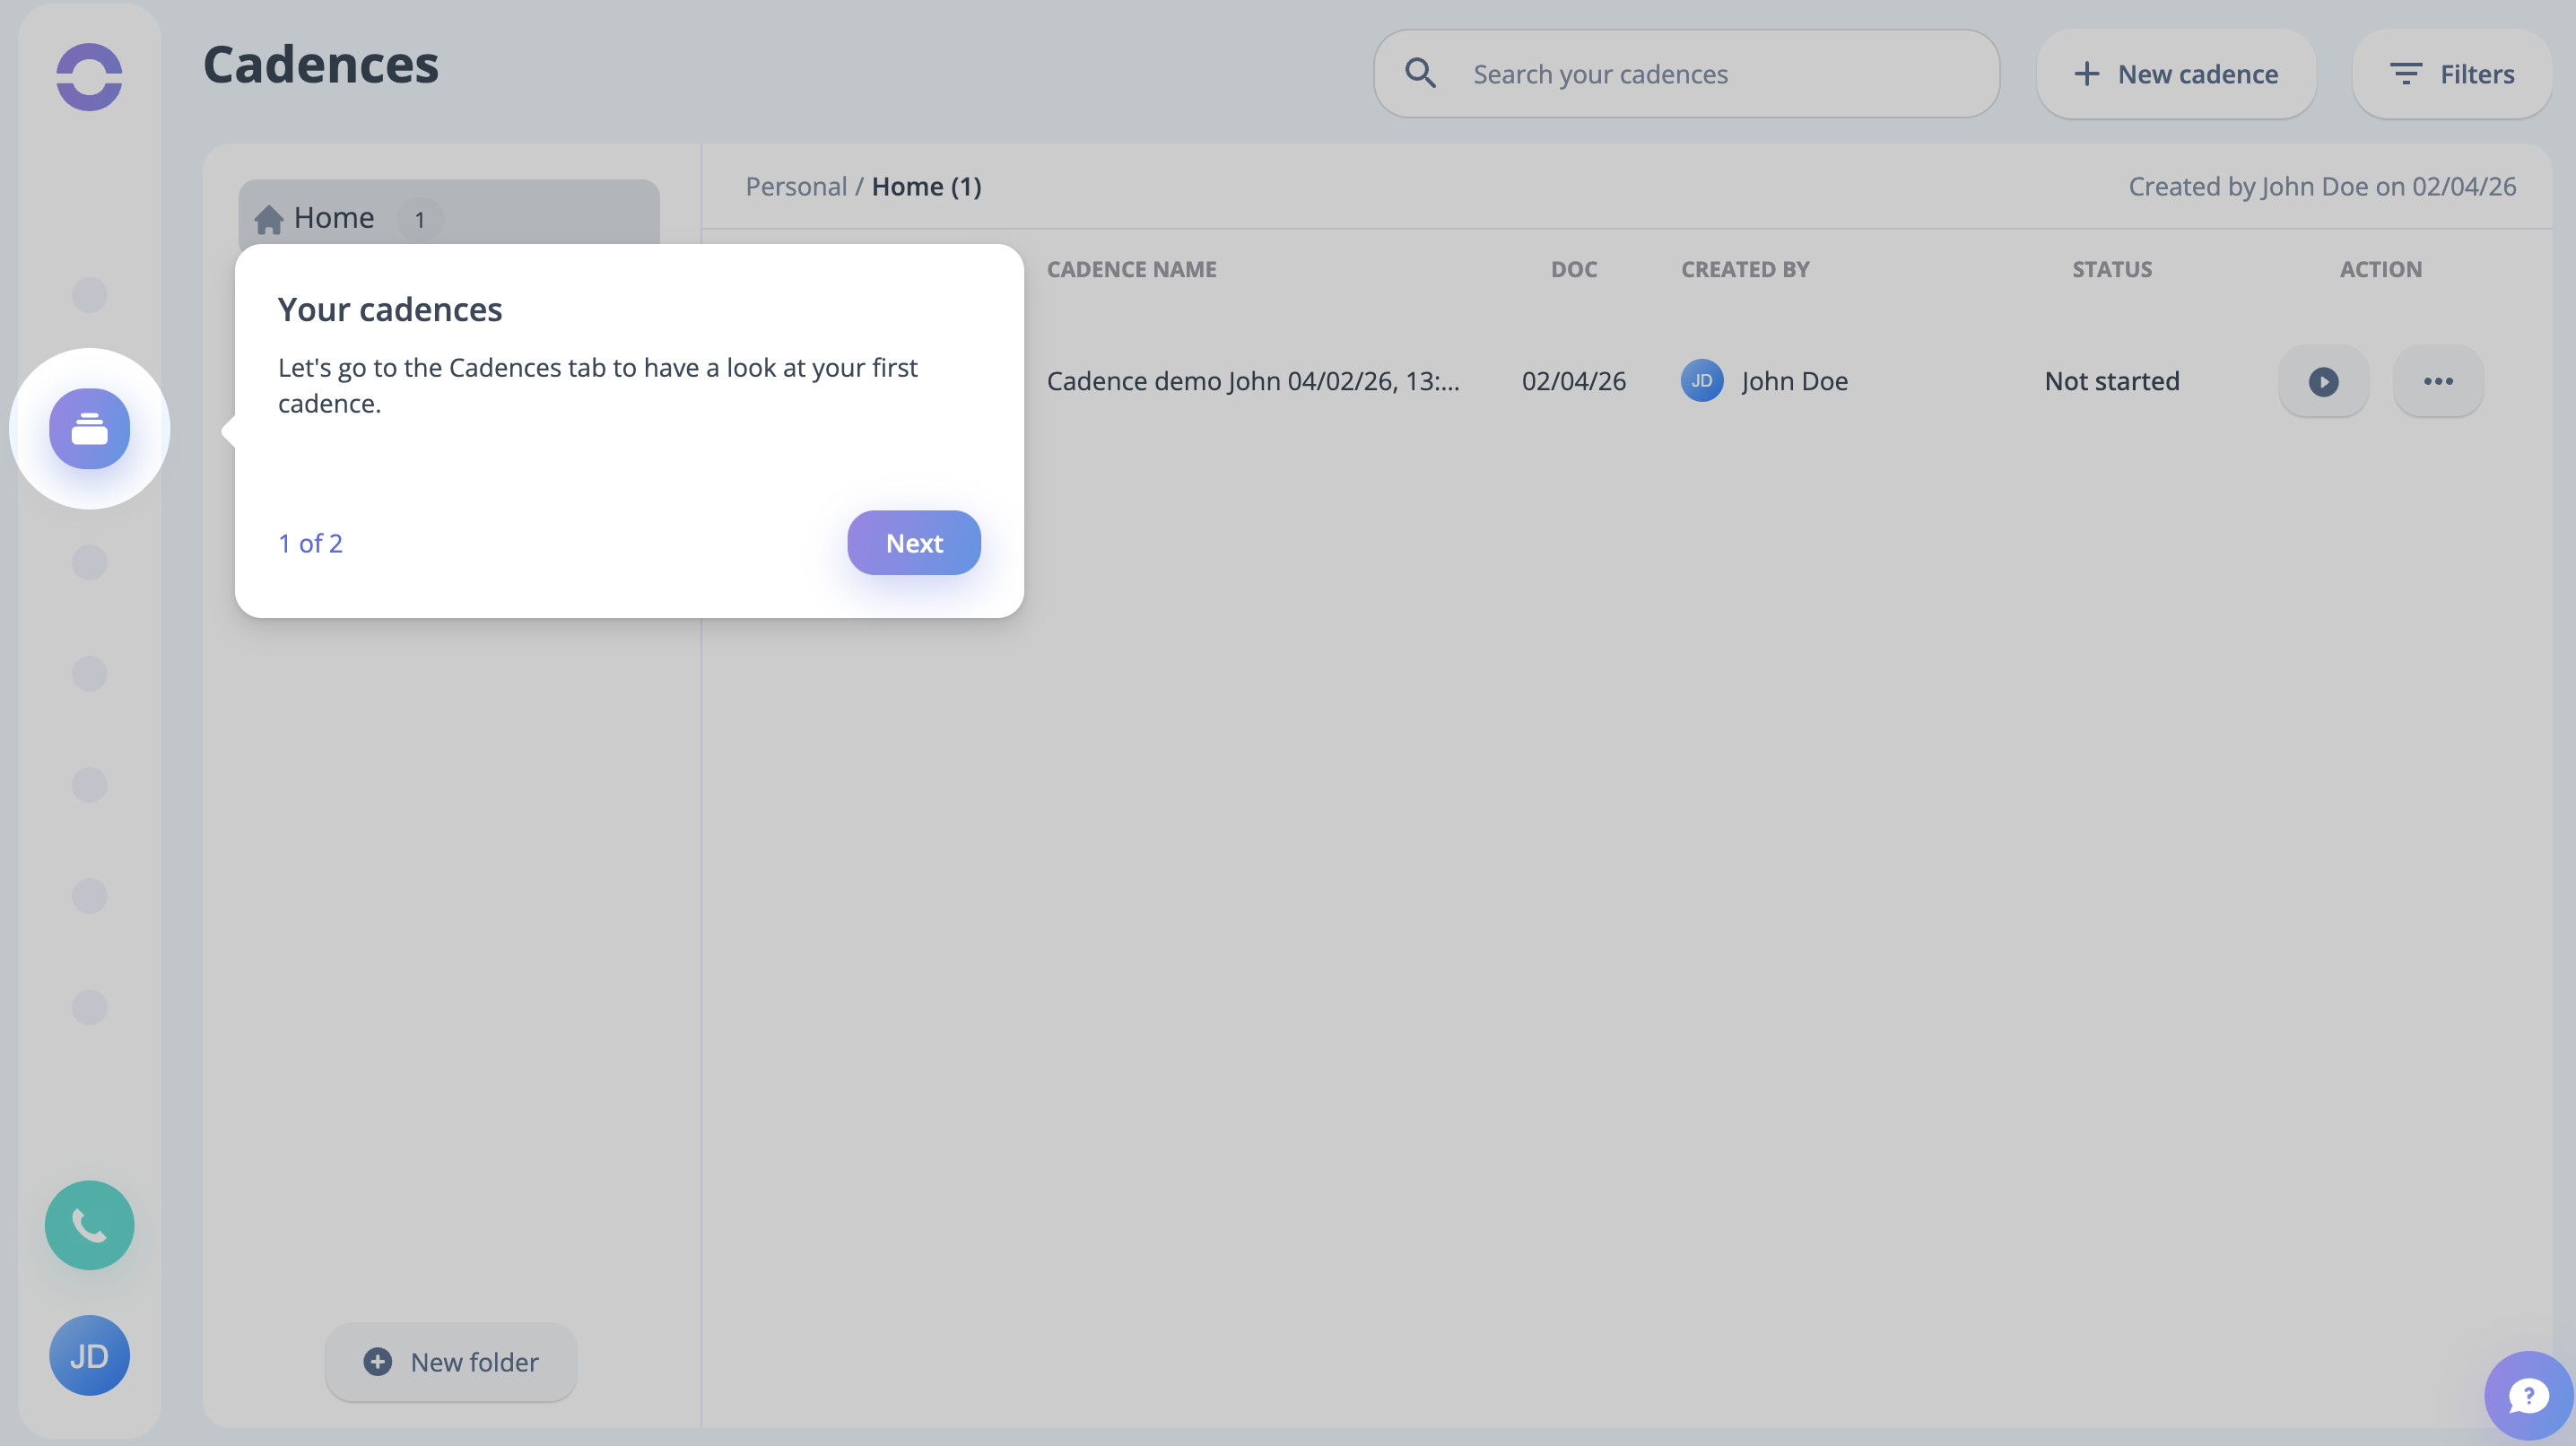Open the Cadence demo John row
The image size is (2576, 1446).
click(1252, 381)
